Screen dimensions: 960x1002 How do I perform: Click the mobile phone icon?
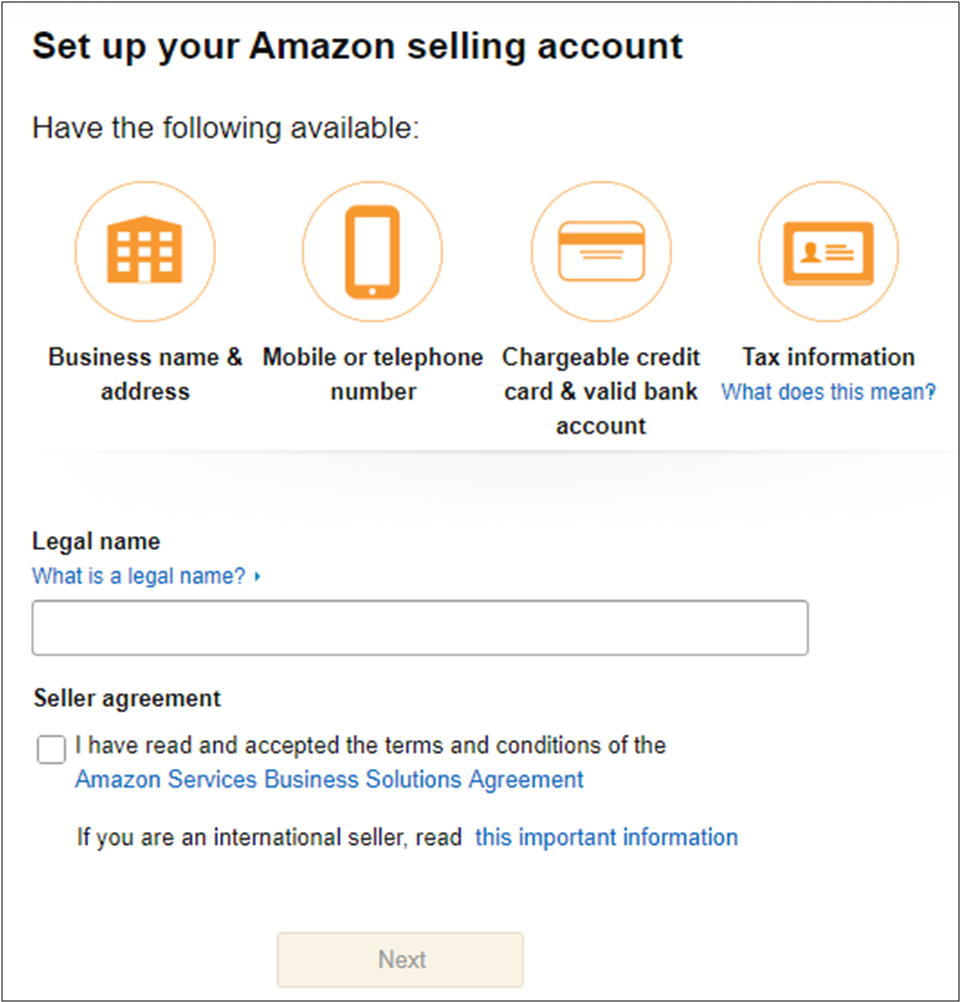372,250
